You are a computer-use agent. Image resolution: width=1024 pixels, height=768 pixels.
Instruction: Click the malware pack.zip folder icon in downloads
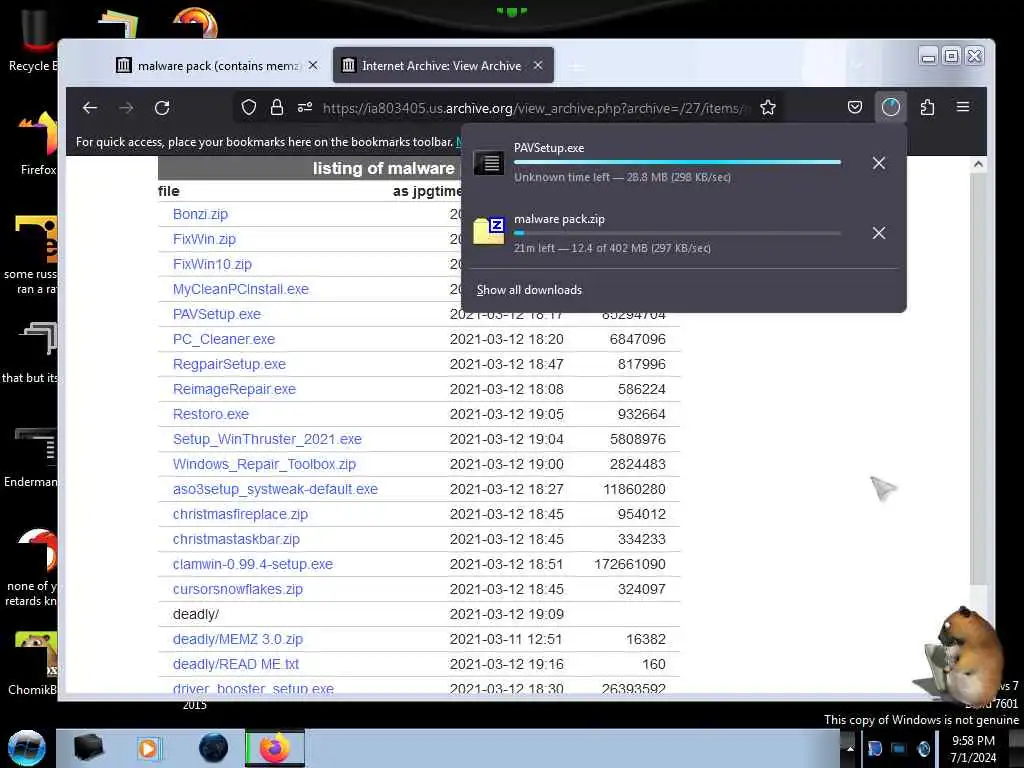coord(488,231)
